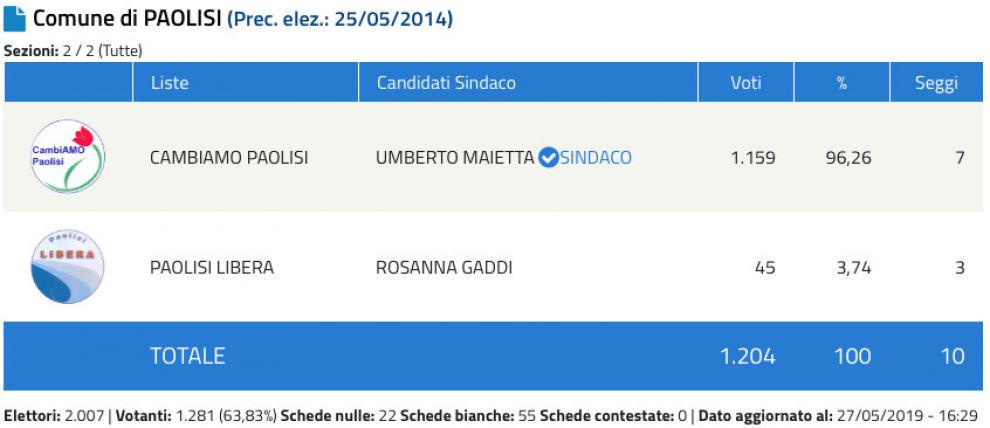
Task: Click the Voti column header
Action: [x=746, y=82]
